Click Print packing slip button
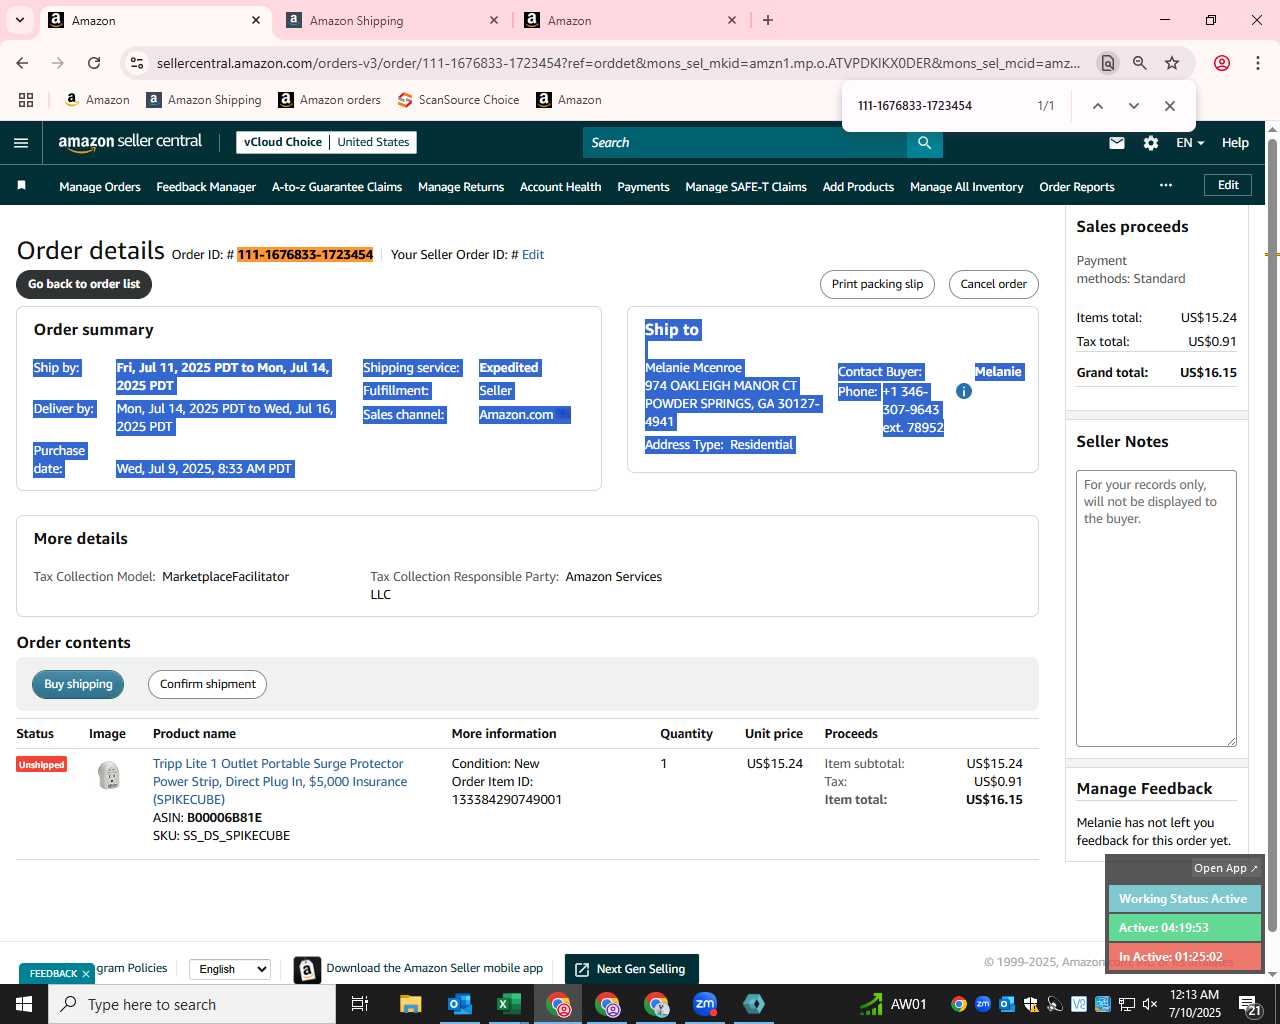1280x1024 pixels. pos(877,284)
